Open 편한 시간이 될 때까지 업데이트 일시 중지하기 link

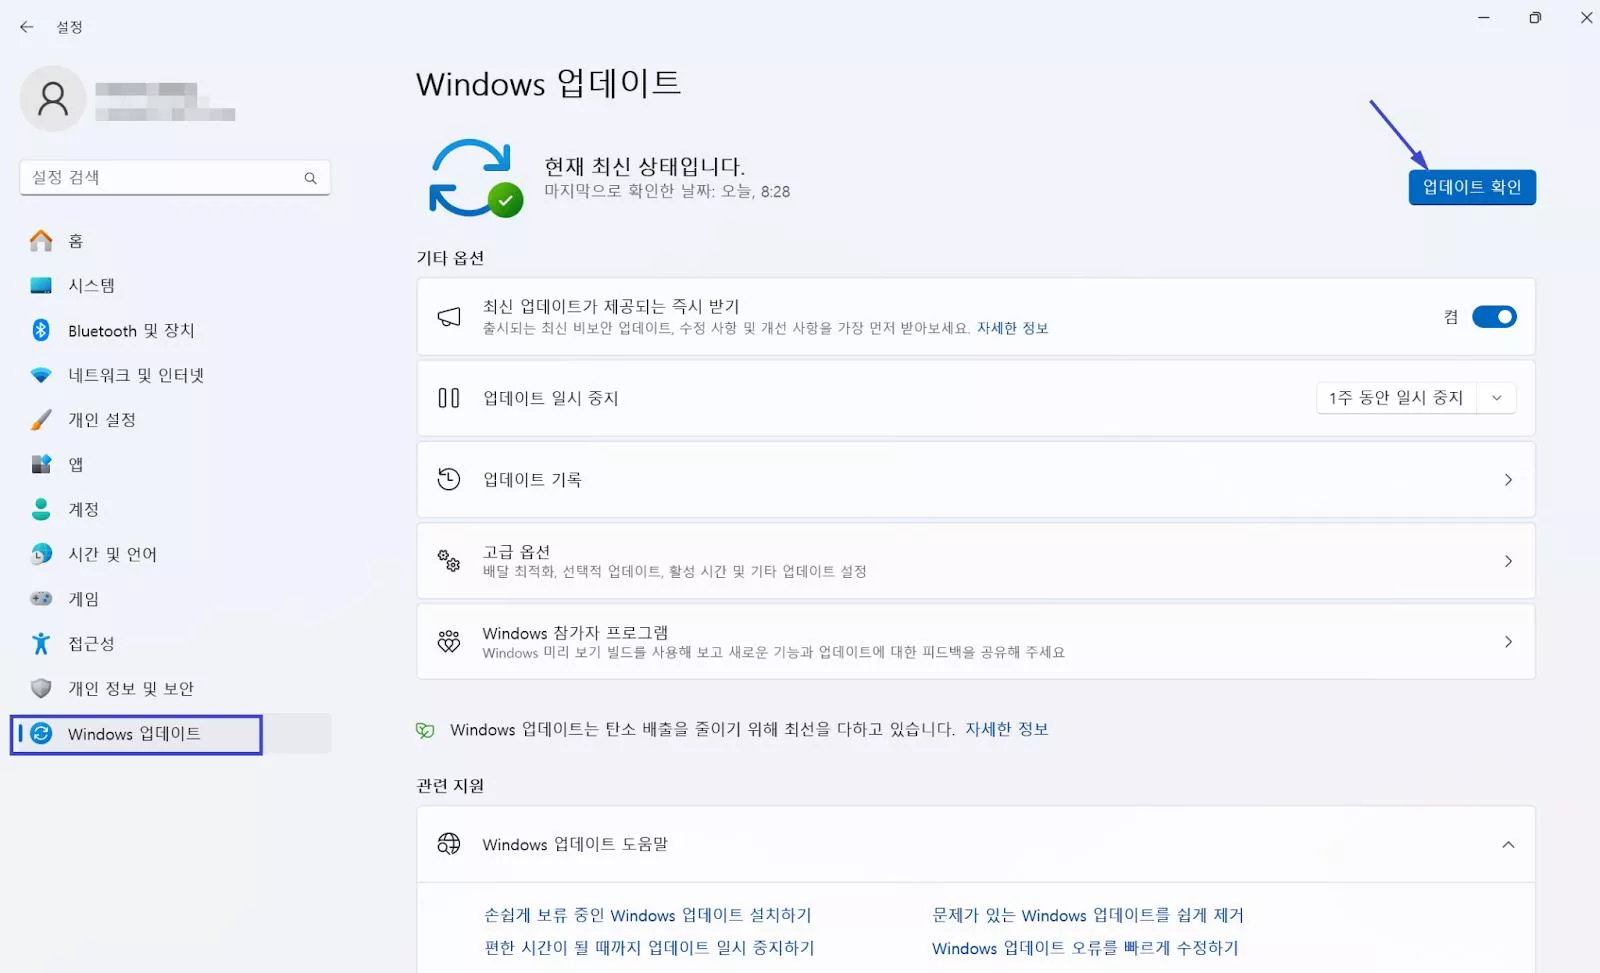click(x=649, y=948)
